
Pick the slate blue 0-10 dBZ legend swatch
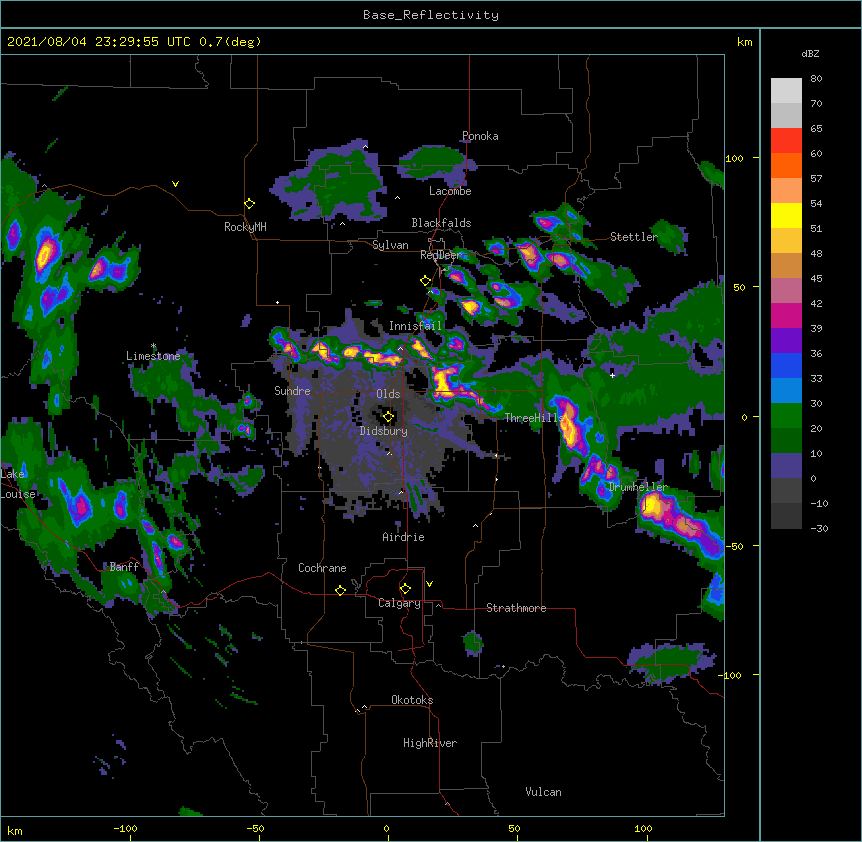[786, 466]
